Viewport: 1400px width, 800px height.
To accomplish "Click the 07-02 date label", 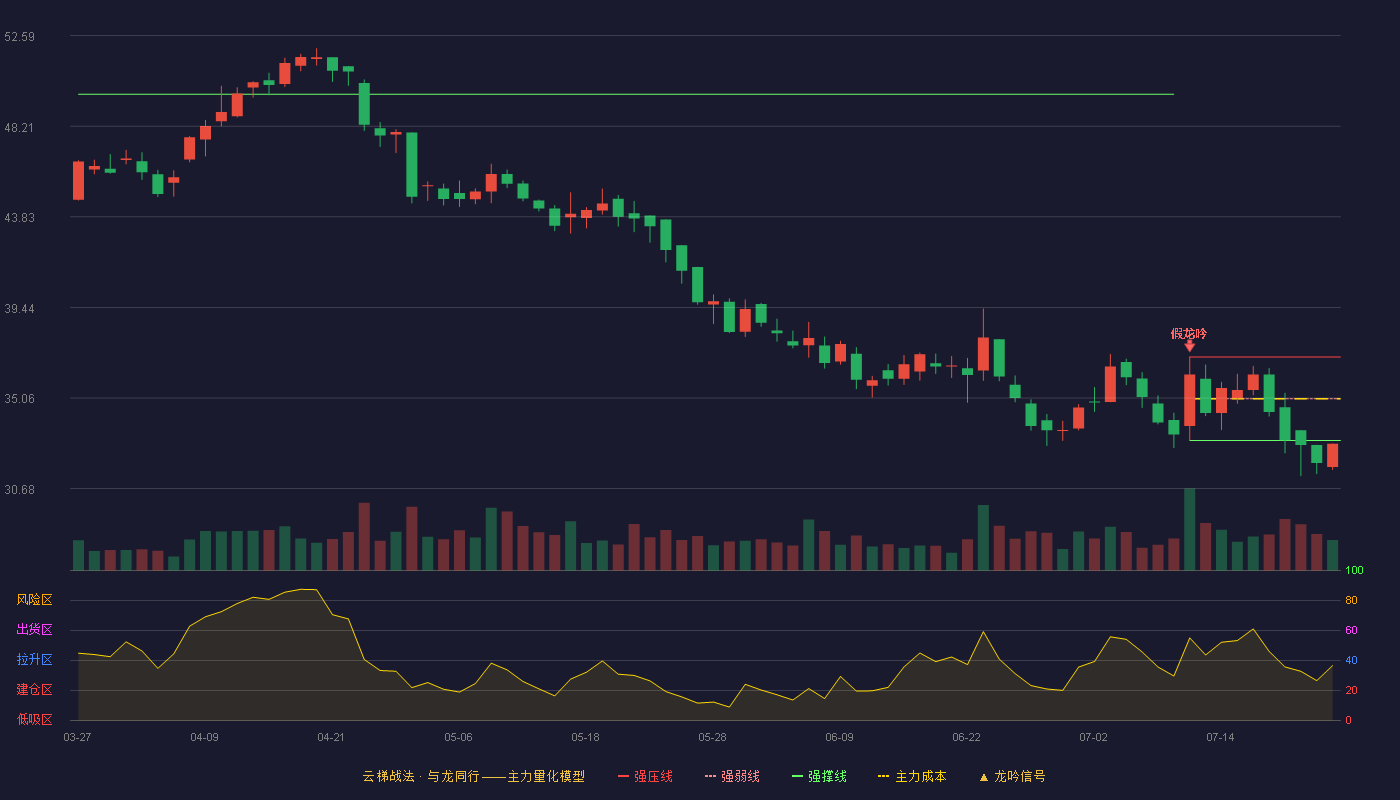I will [1093, 737].
